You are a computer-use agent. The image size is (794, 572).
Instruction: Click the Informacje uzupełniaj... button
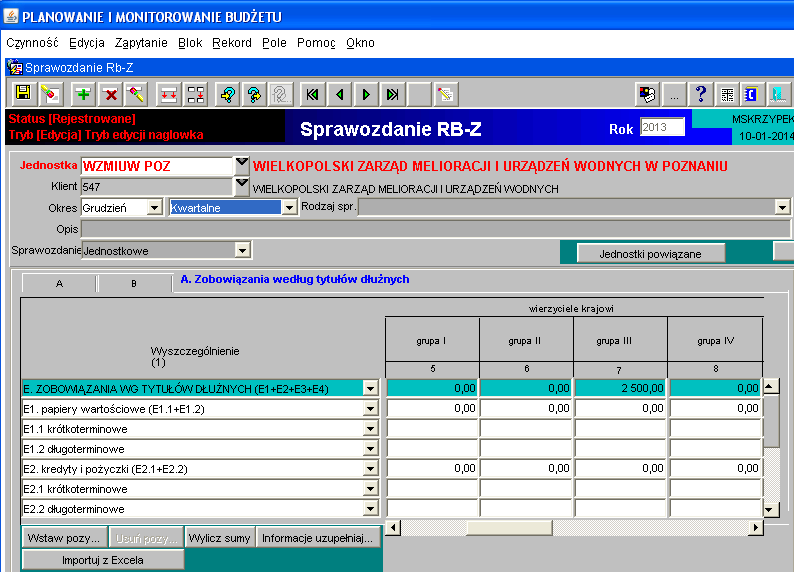317,538
